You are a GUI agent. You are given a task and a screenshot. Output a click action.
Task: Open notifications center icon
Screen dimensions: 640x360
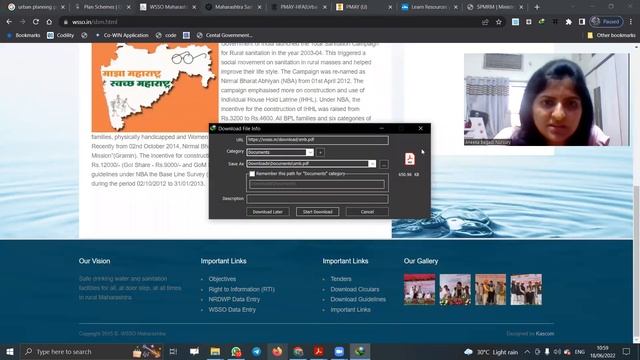[x=627, y=351]
